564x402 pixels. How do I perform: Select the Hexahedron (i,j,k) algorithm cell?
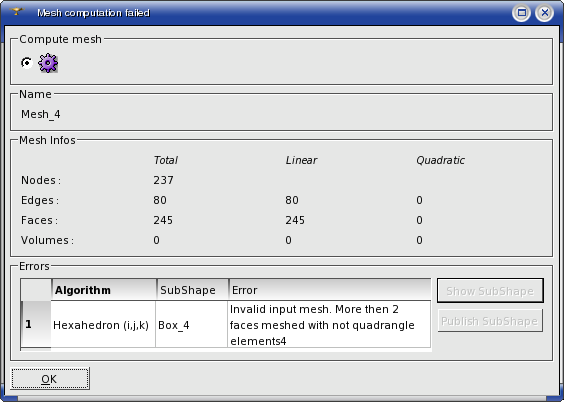click(x=103, y=324)
